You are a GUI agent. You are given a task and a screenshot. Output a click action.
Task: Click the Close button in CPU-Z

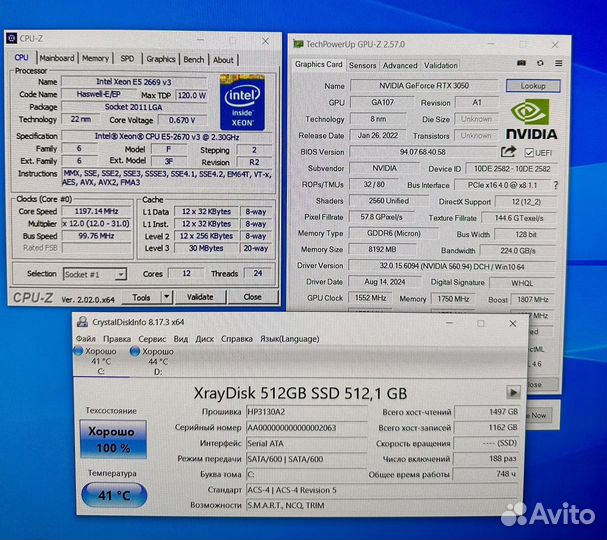pos(252,297)
